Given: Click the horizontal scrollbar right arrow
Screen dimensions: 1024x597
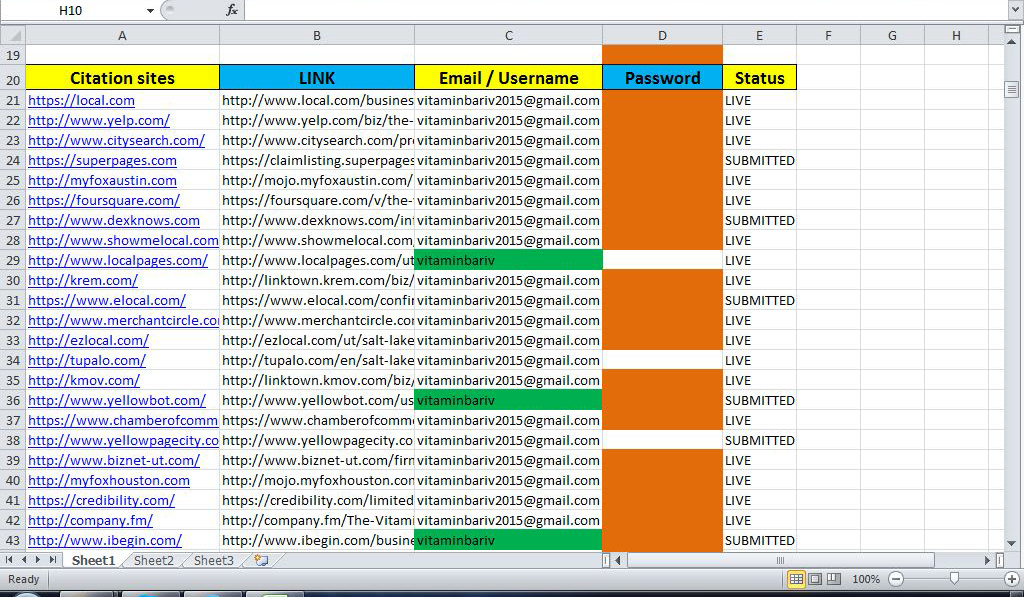Looking at the screenshot, I should tap(987, 560).
